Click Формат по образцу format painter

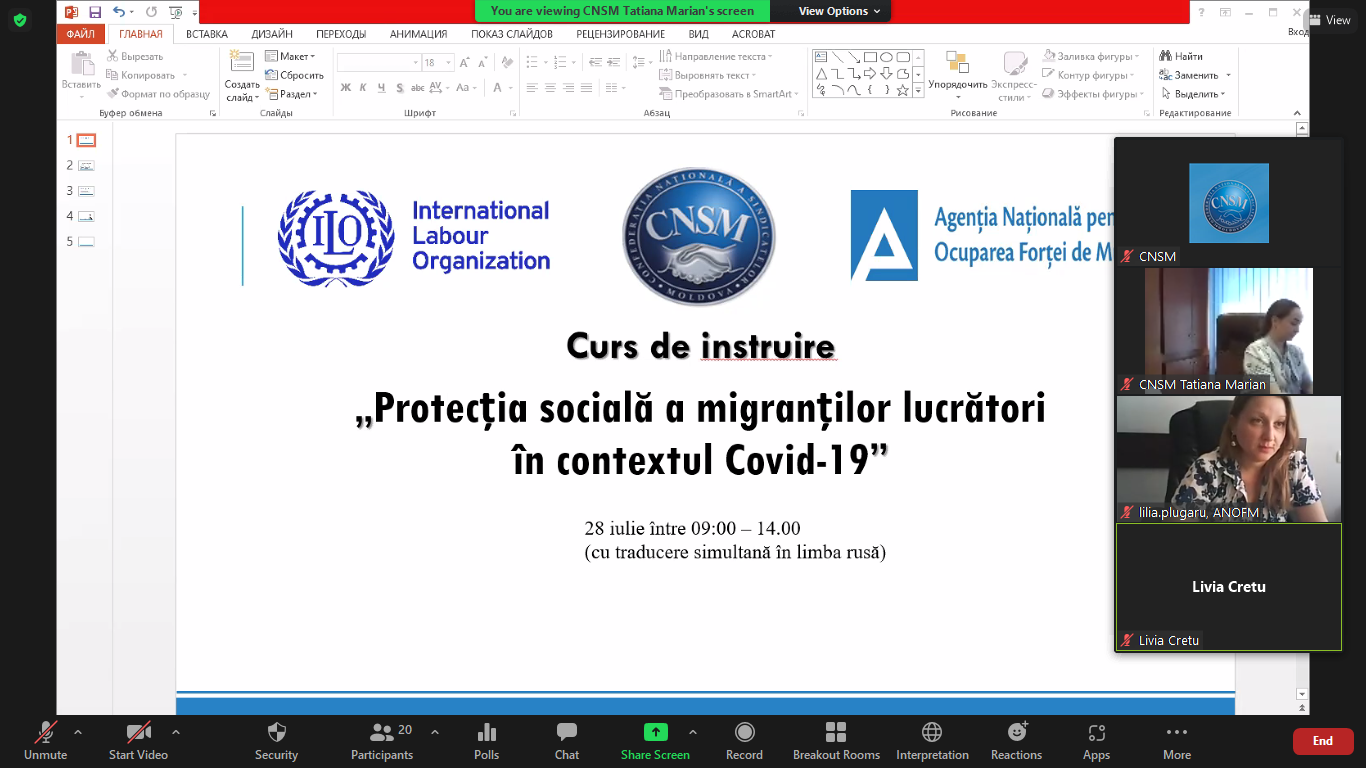pos(158,94)
